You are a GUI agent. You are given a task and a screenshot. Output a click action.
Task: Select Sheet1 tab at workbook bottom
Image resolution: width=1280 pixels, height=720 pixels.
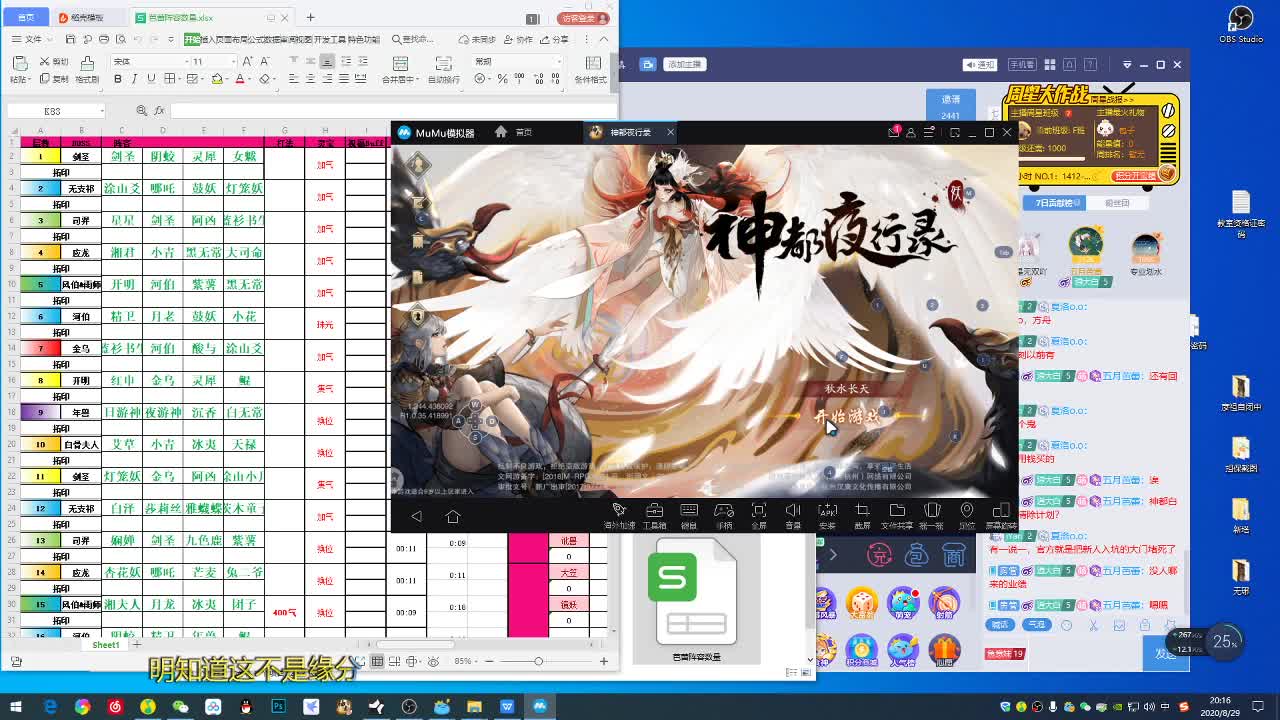(106, 645)
